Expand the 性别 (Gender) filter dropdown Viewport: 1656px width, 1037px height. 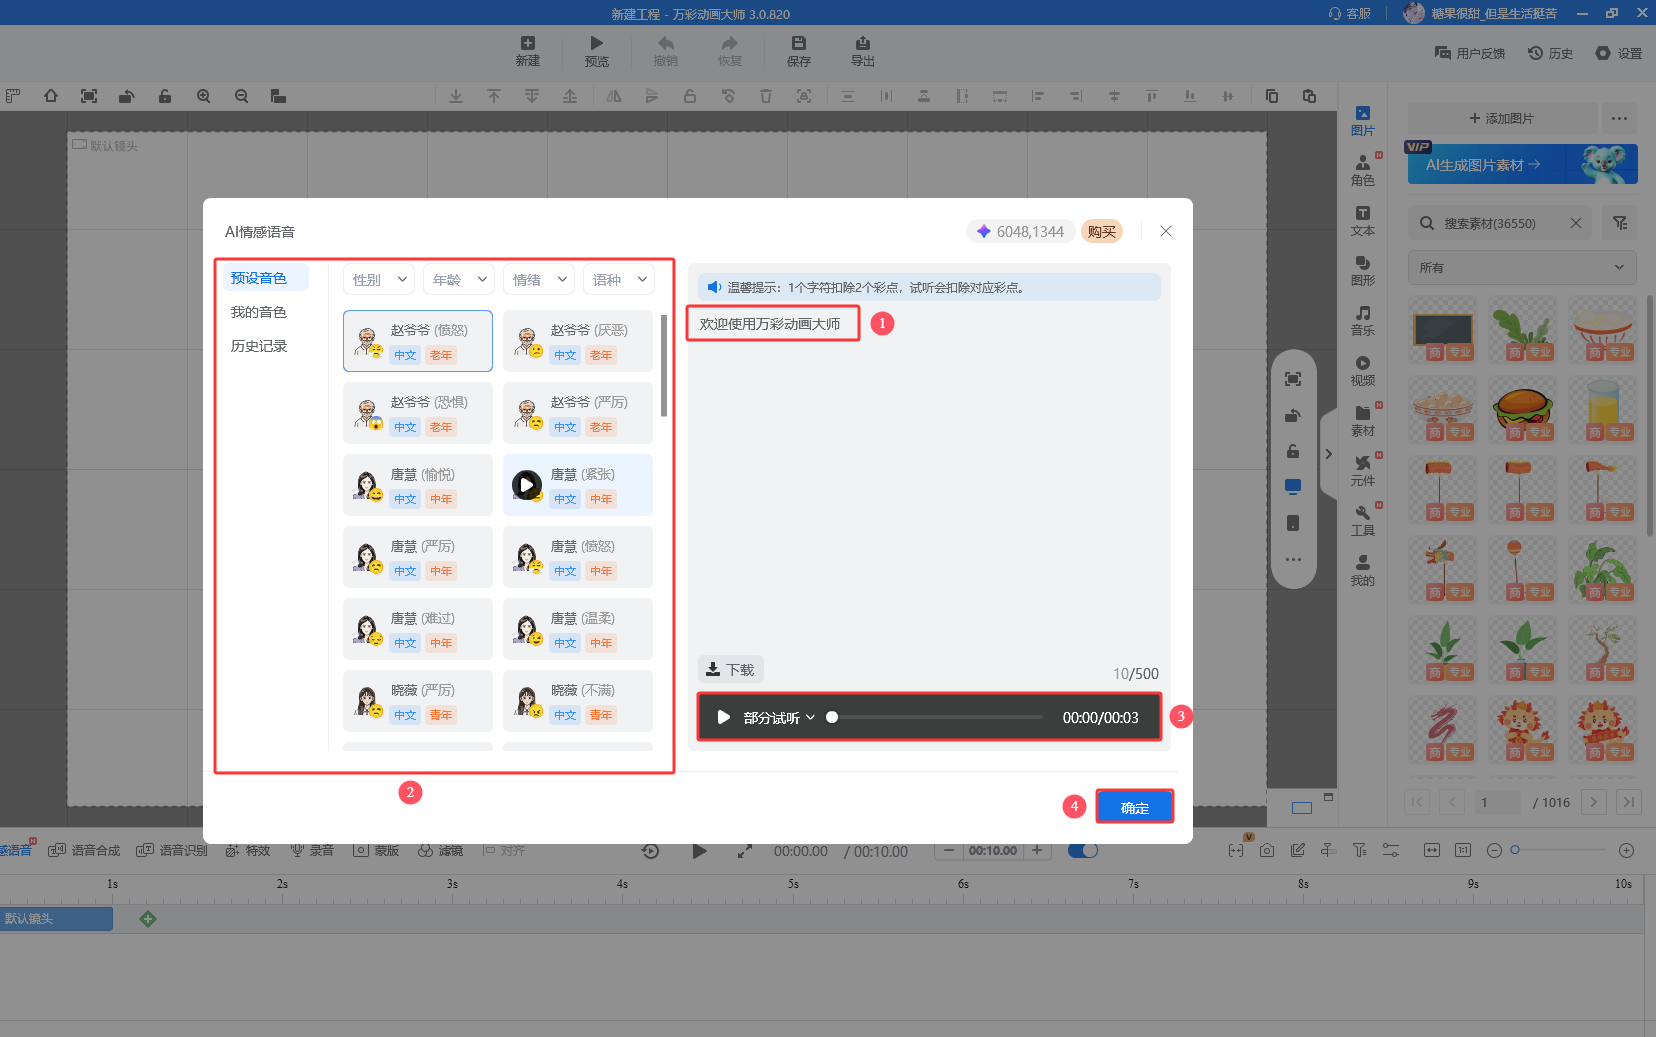379,280
